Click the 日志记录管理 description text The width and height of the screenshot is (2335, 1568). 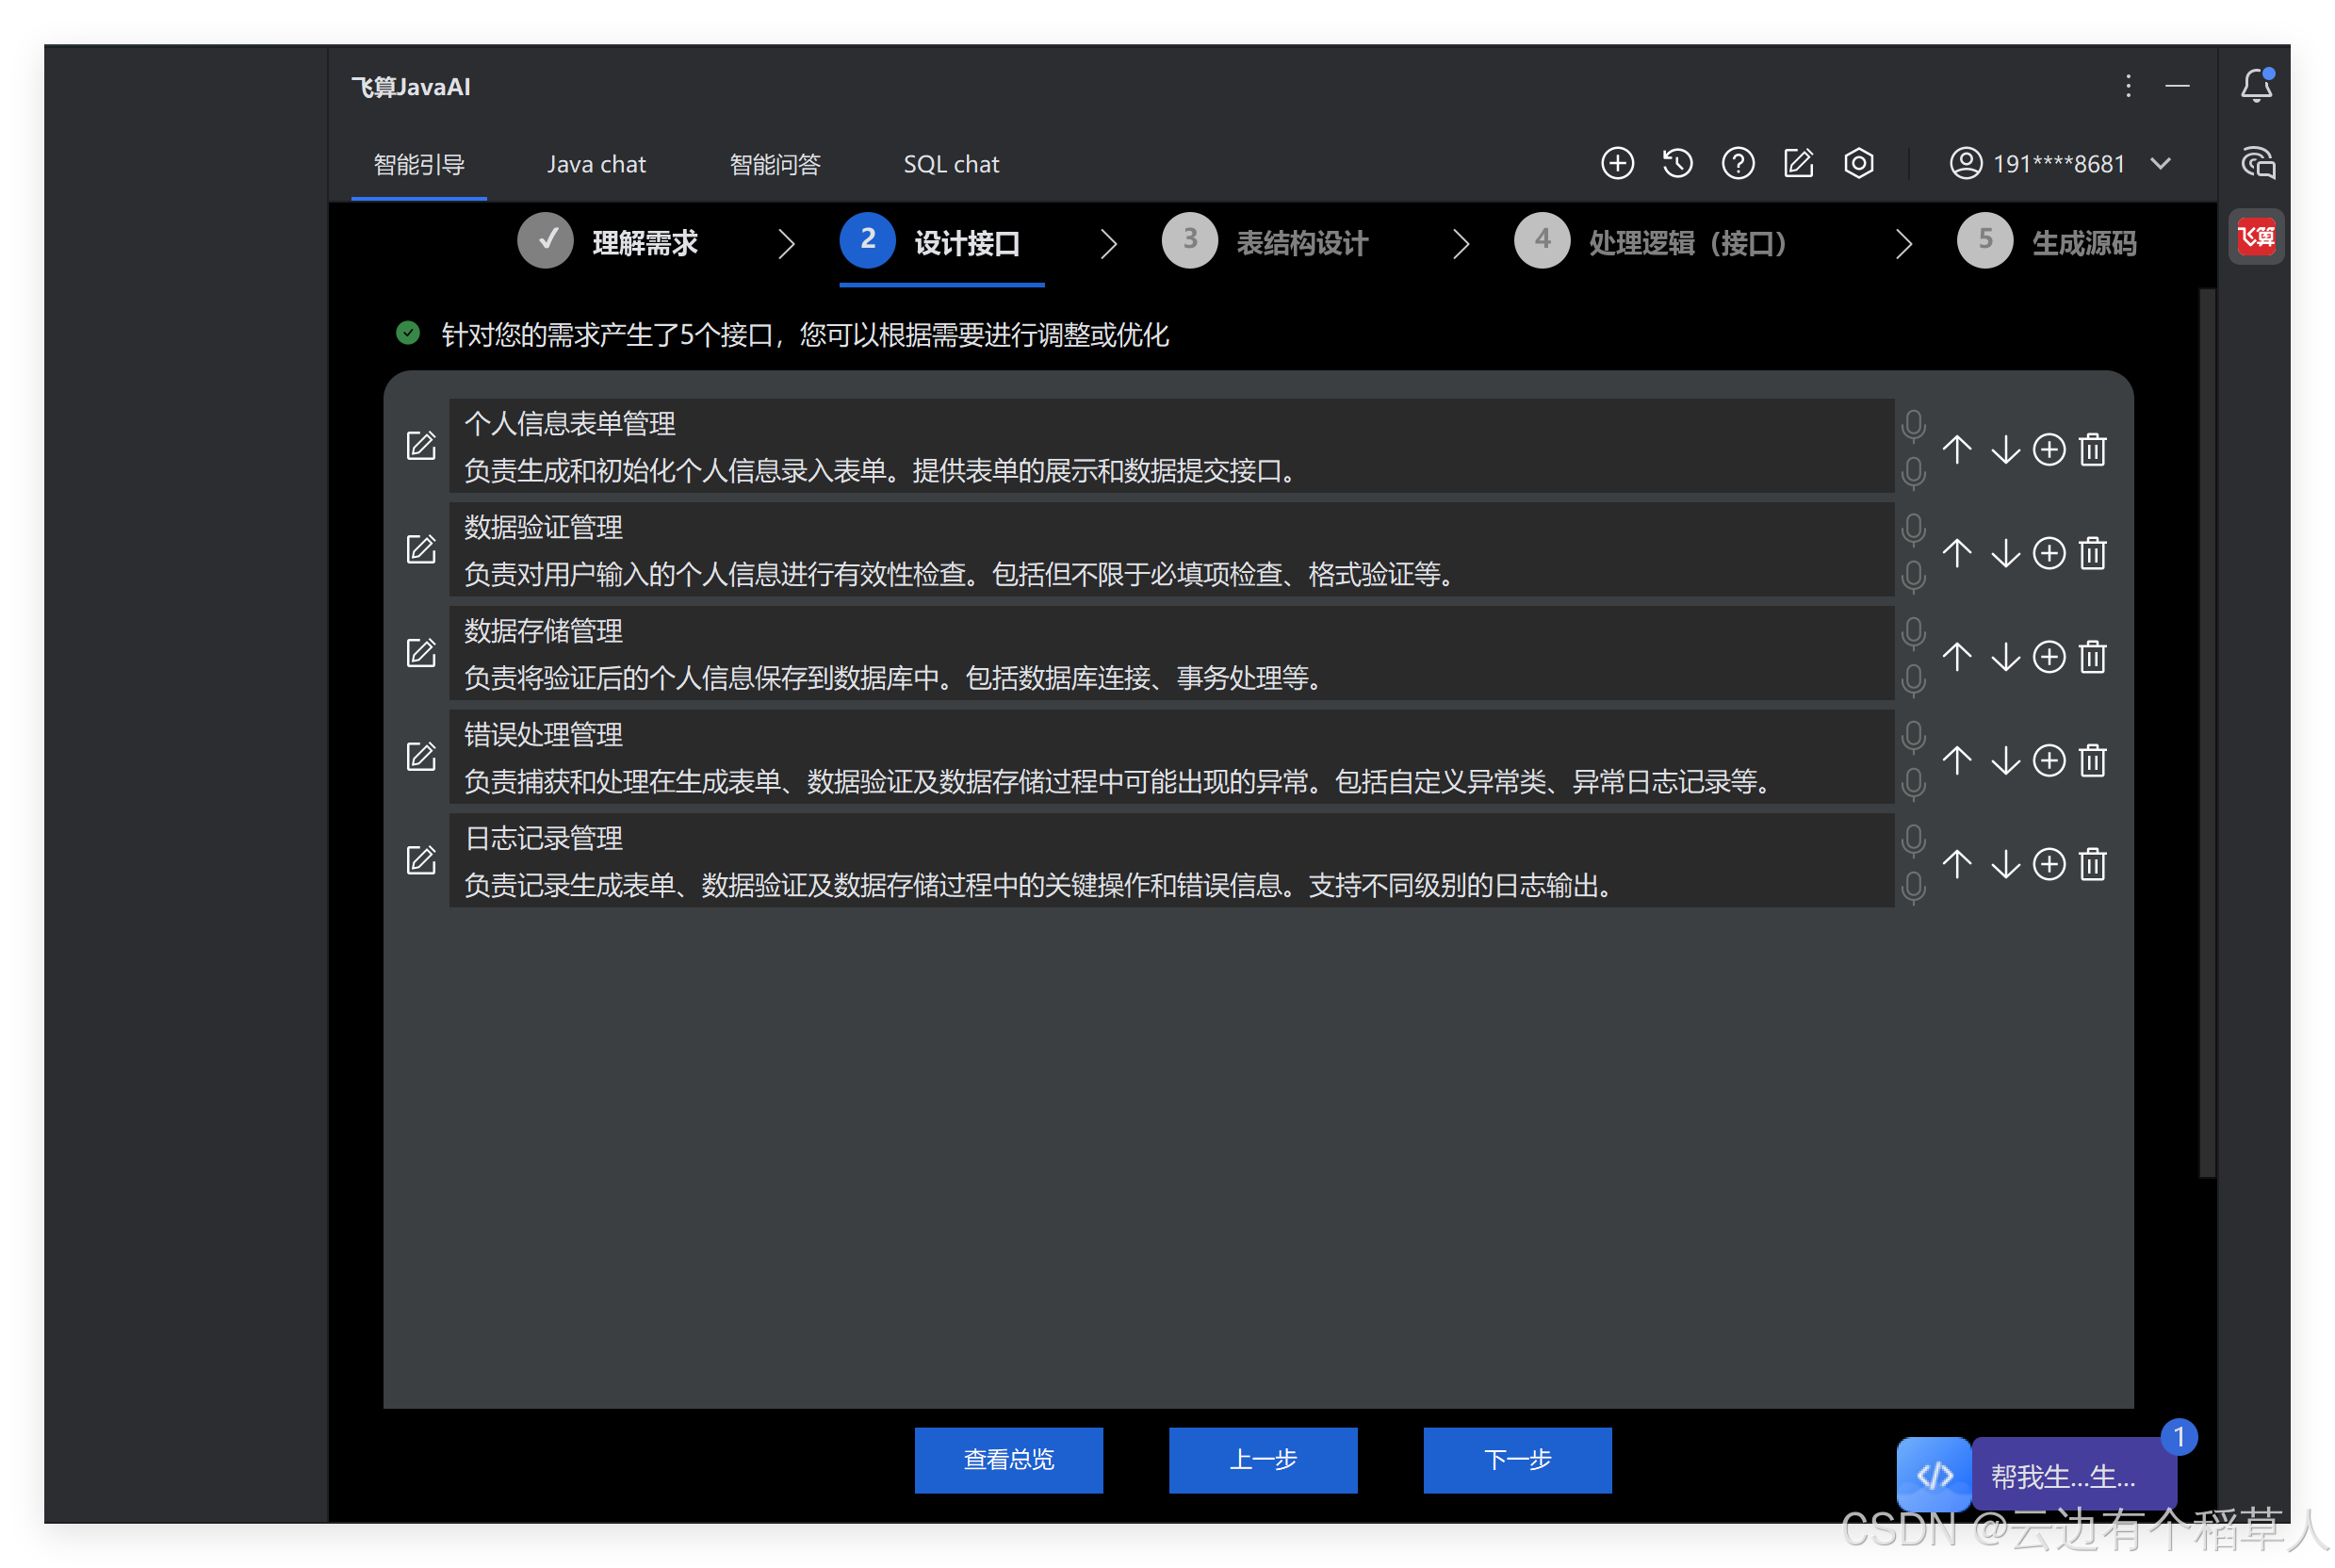[1040, 885]
